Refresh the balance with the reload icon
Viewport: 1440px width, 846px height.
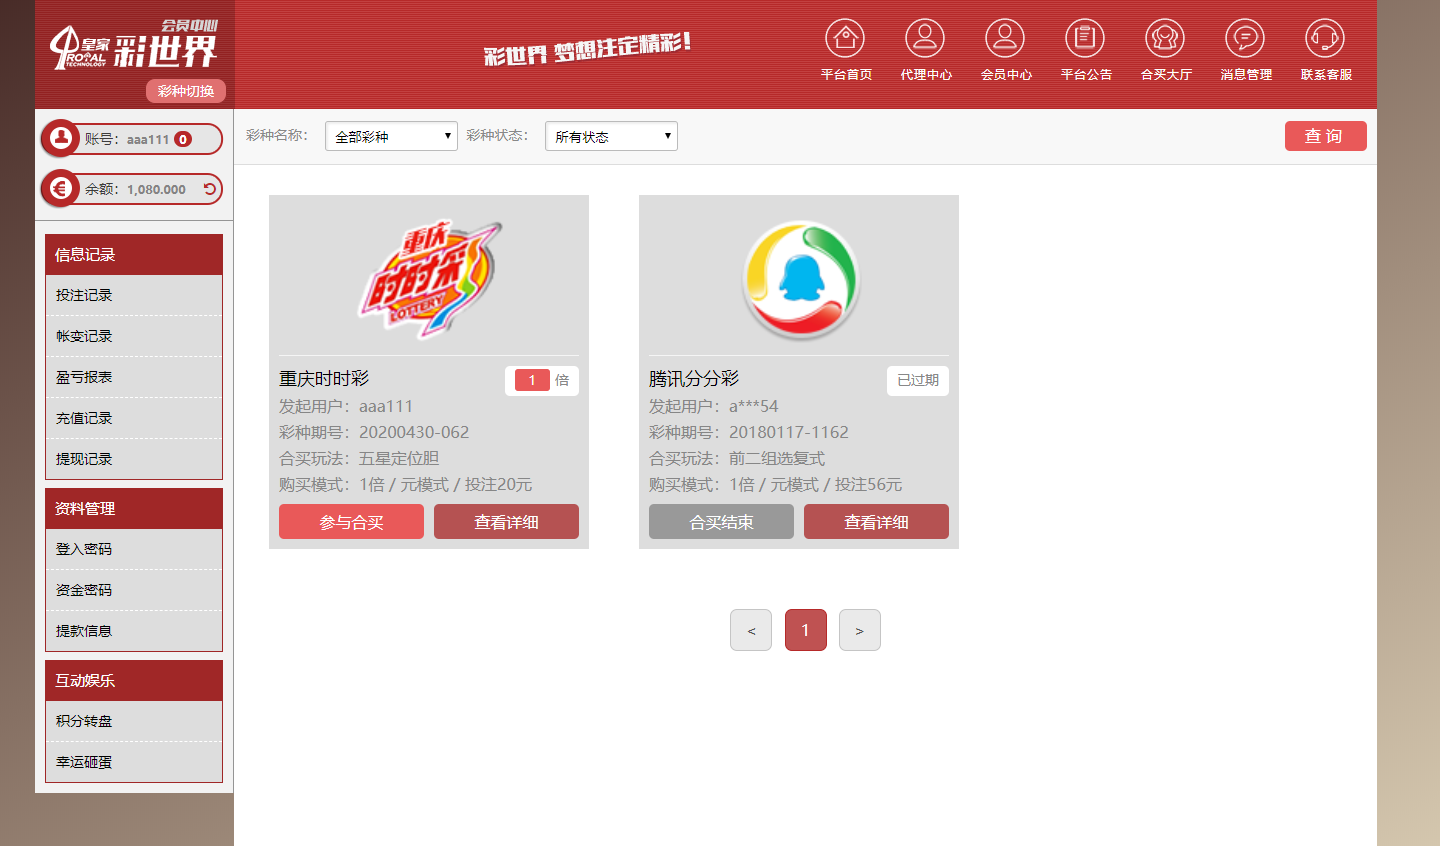pos(210,189)
